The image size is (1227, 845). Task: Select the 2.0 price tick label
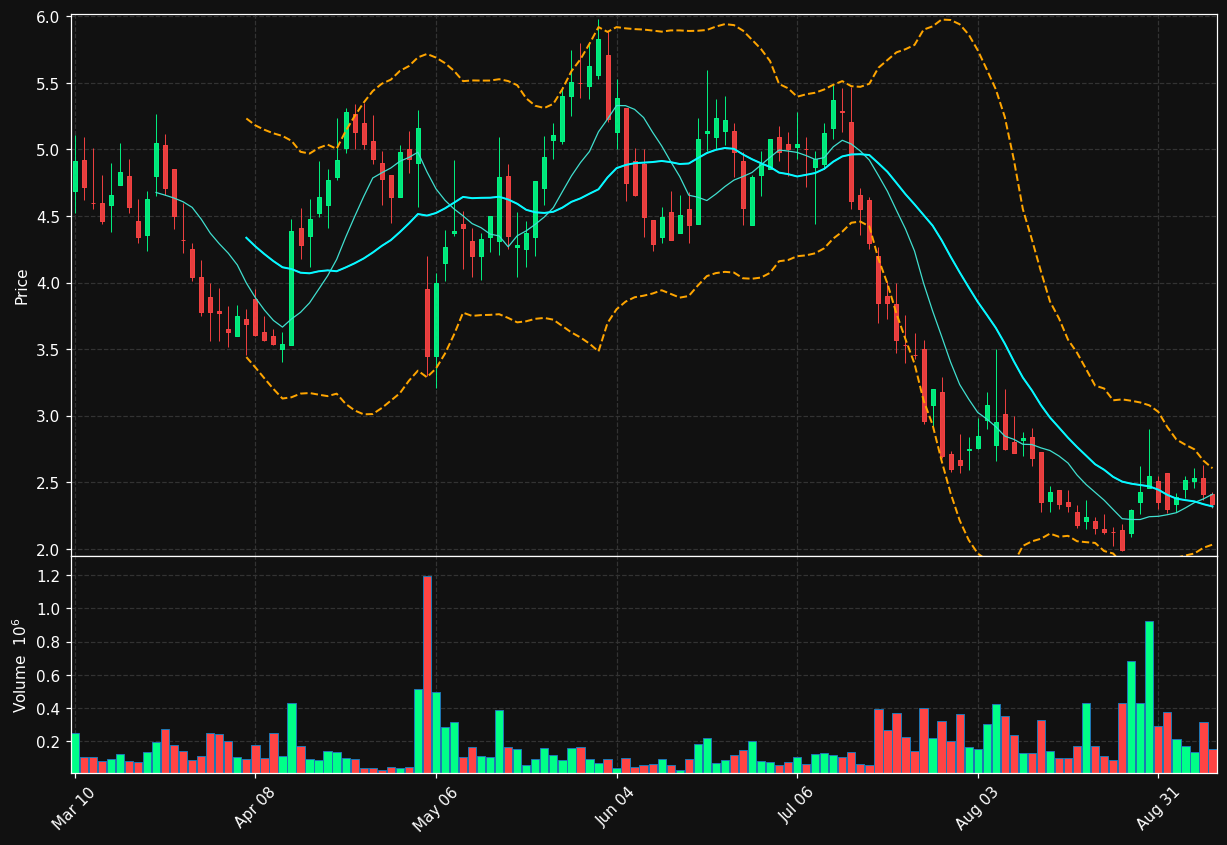point(49,550)
